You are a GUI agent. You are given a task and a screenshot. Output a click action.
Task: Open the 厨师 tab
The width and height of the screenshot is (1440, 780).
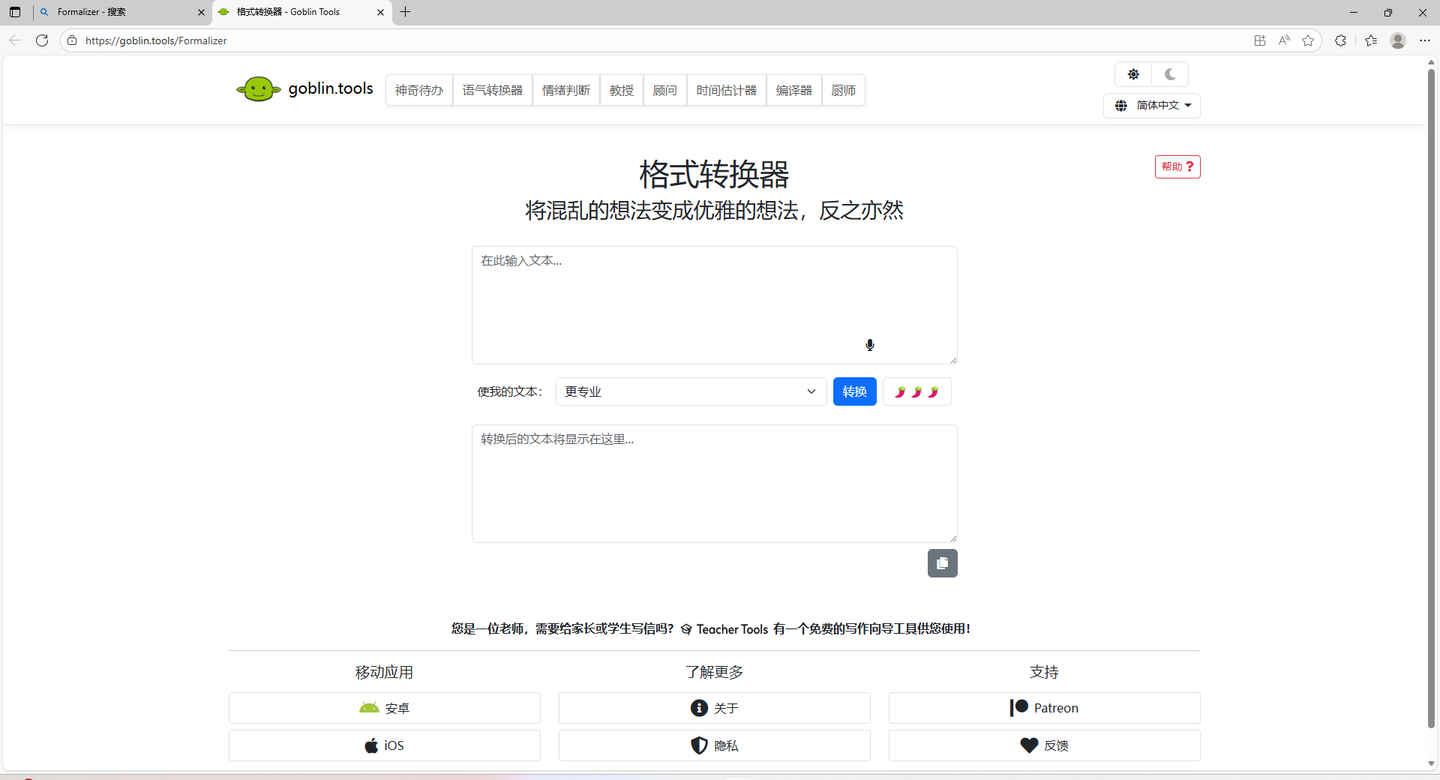pyautogui.click(x=843, y=90)
